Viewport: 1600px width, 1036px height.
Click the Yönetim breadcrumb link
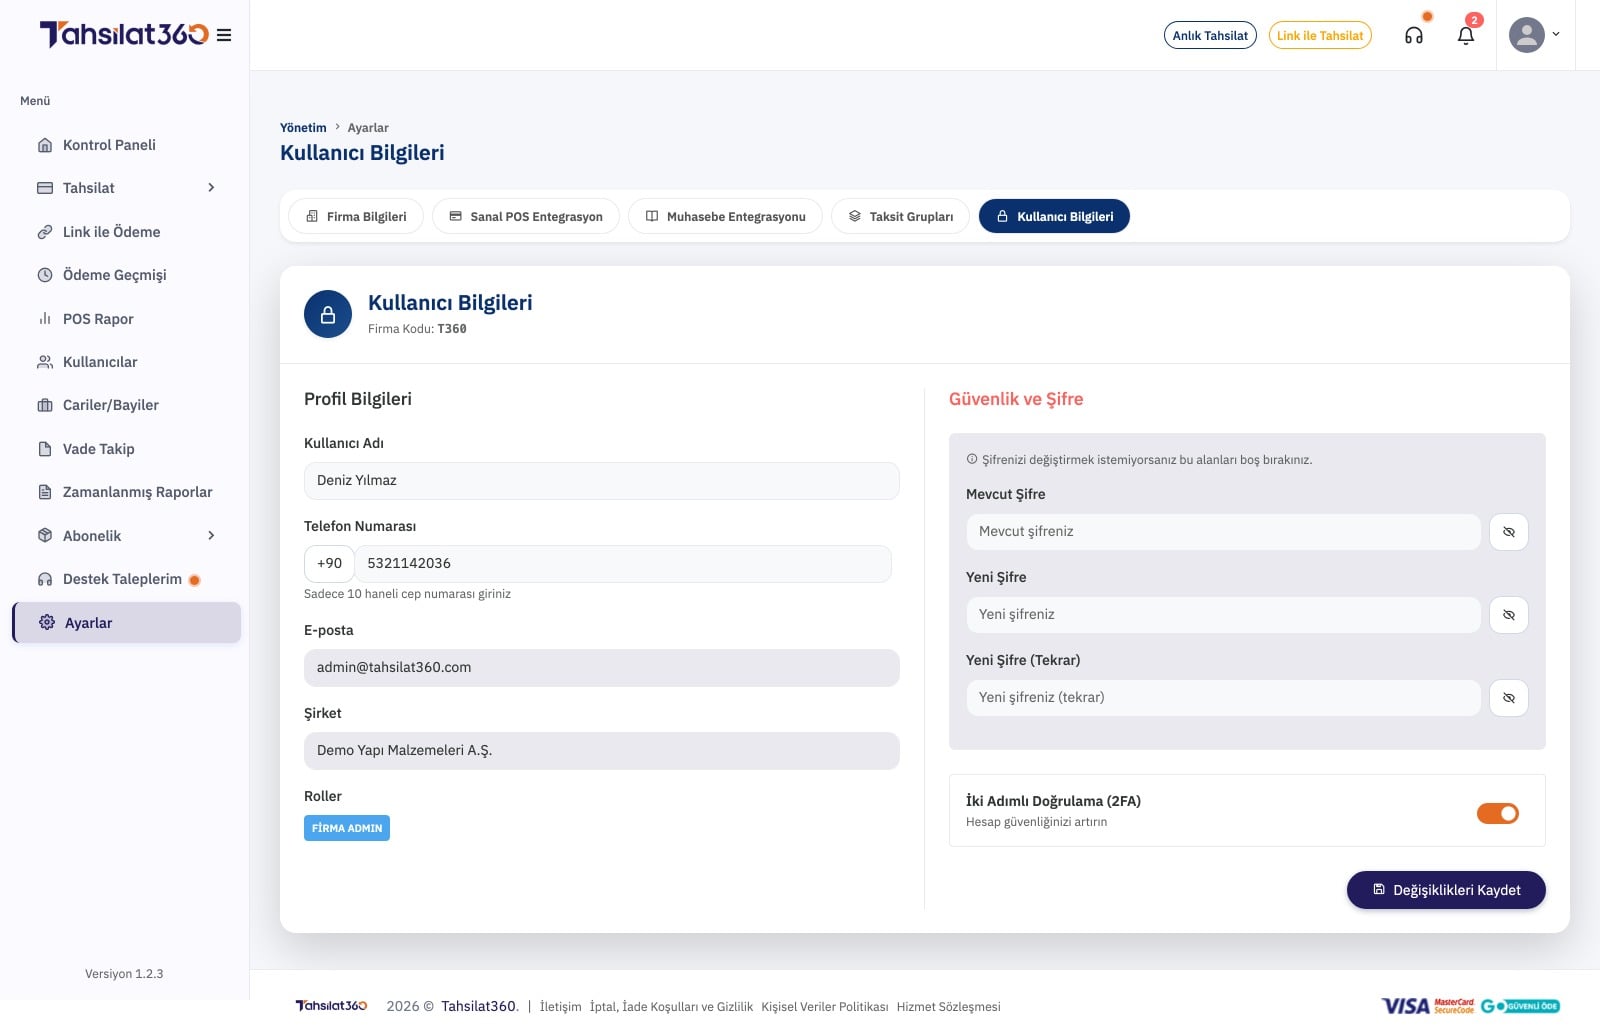303,128
